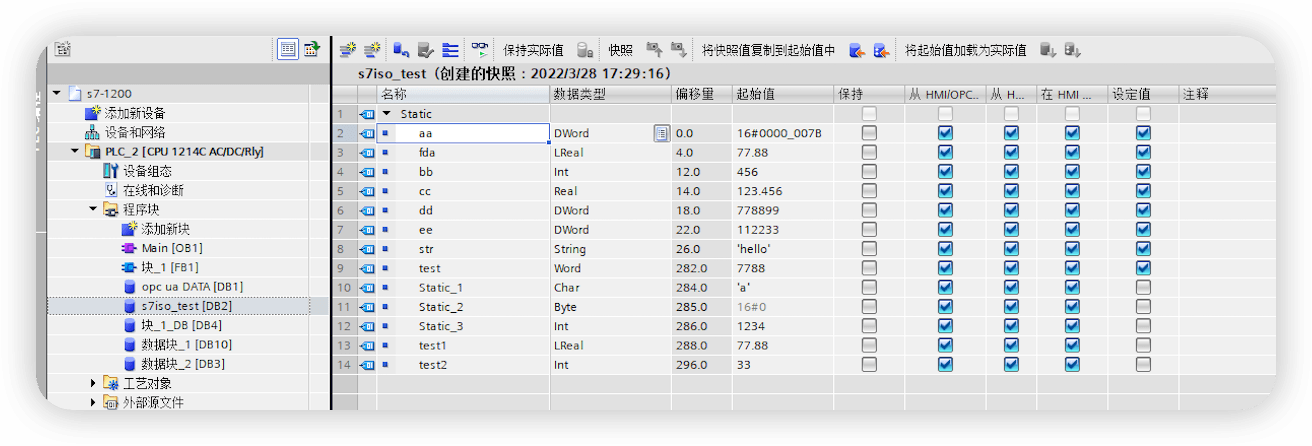This screenshot has height=446, width=1312.
Task: Select Main [OB1] block
Action: point(172,248)
